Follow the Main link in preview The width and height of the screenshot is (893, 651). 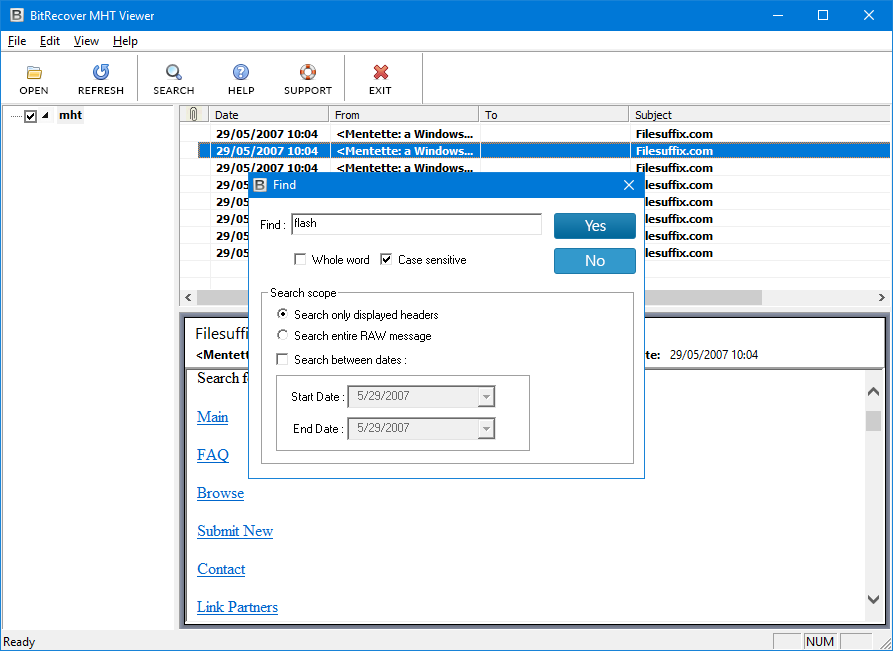click(212, 417)
